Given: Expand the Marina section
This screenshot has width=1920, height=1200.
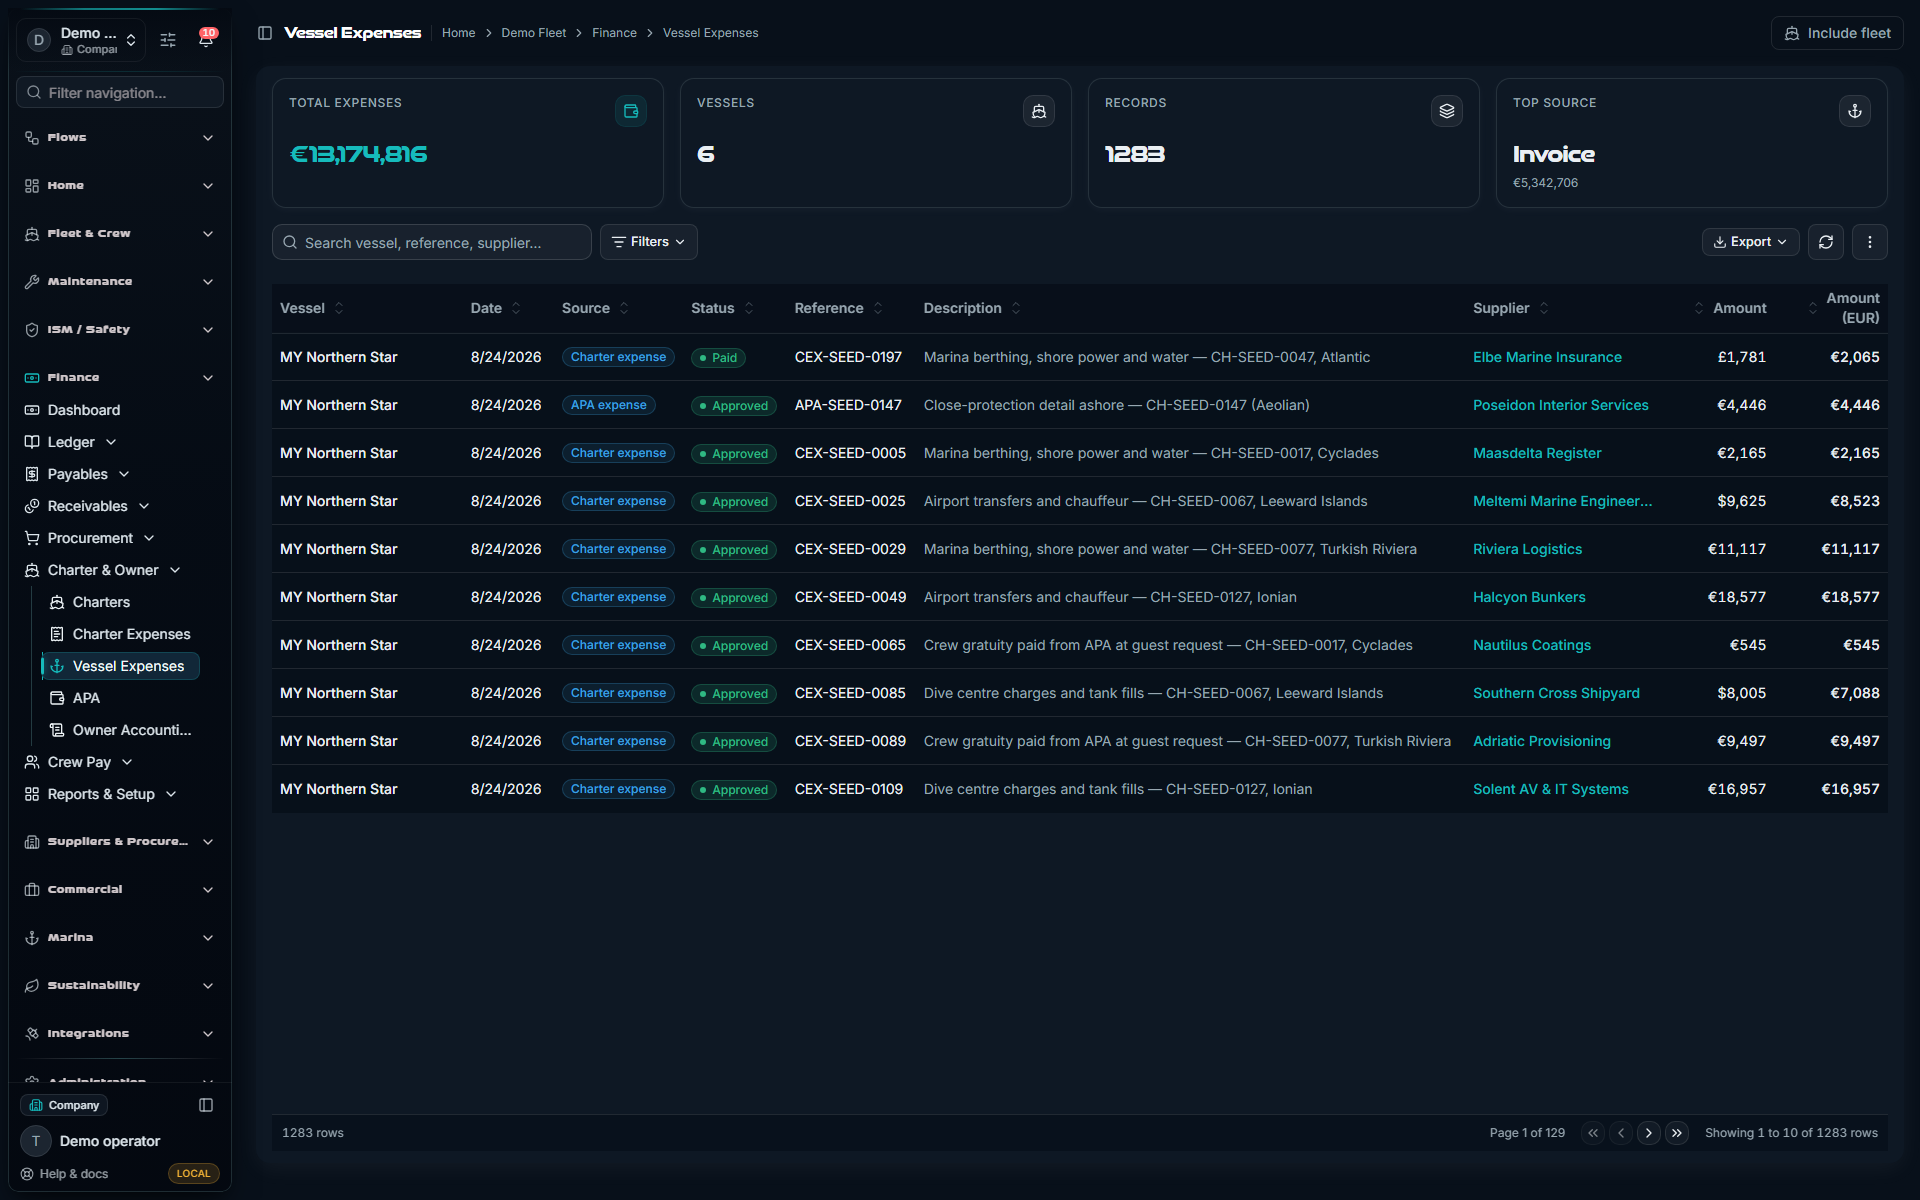Looking at the screenshot, I should [119, 938].
